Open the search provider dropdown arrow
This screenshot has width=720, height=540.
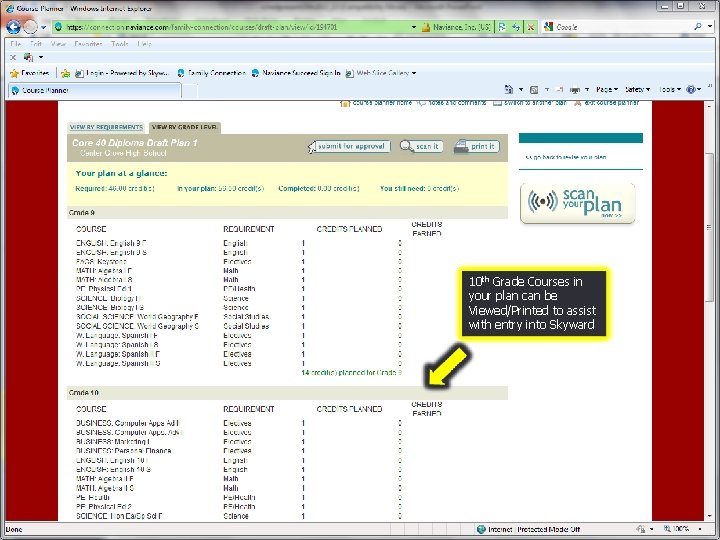[709, 27]
